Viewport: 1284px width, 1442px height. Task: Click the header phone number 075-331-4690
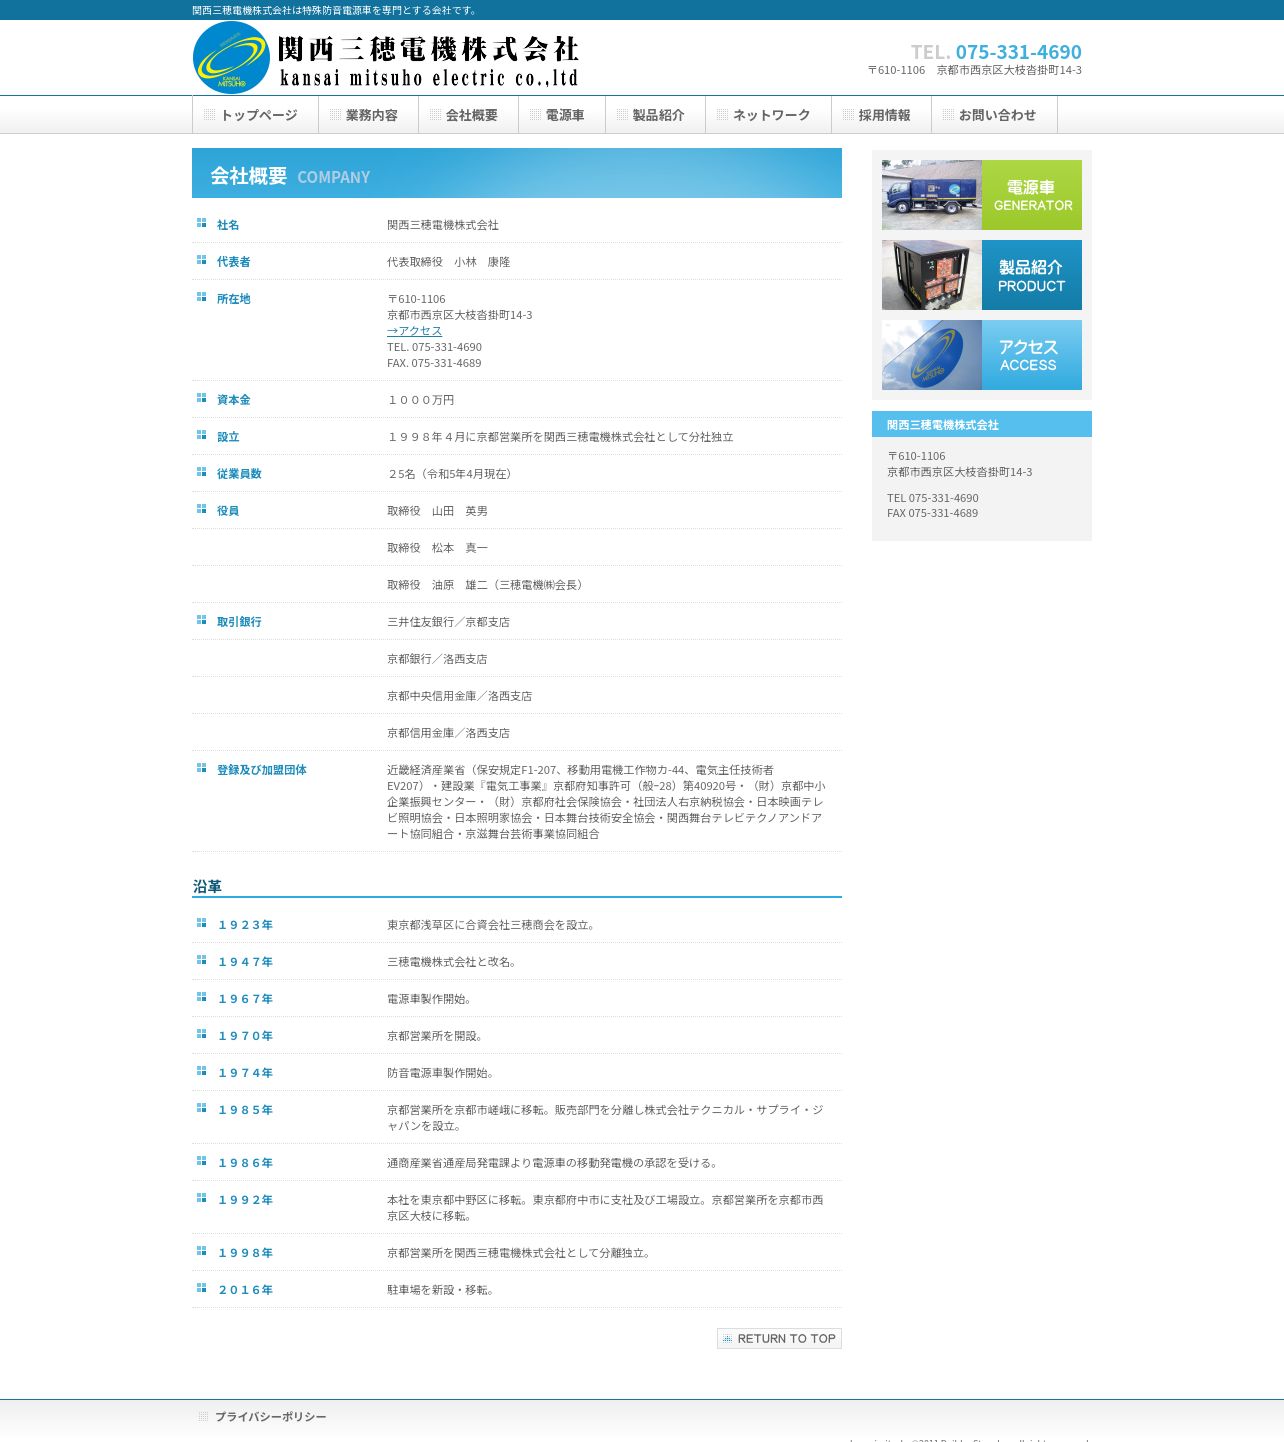1018,52
